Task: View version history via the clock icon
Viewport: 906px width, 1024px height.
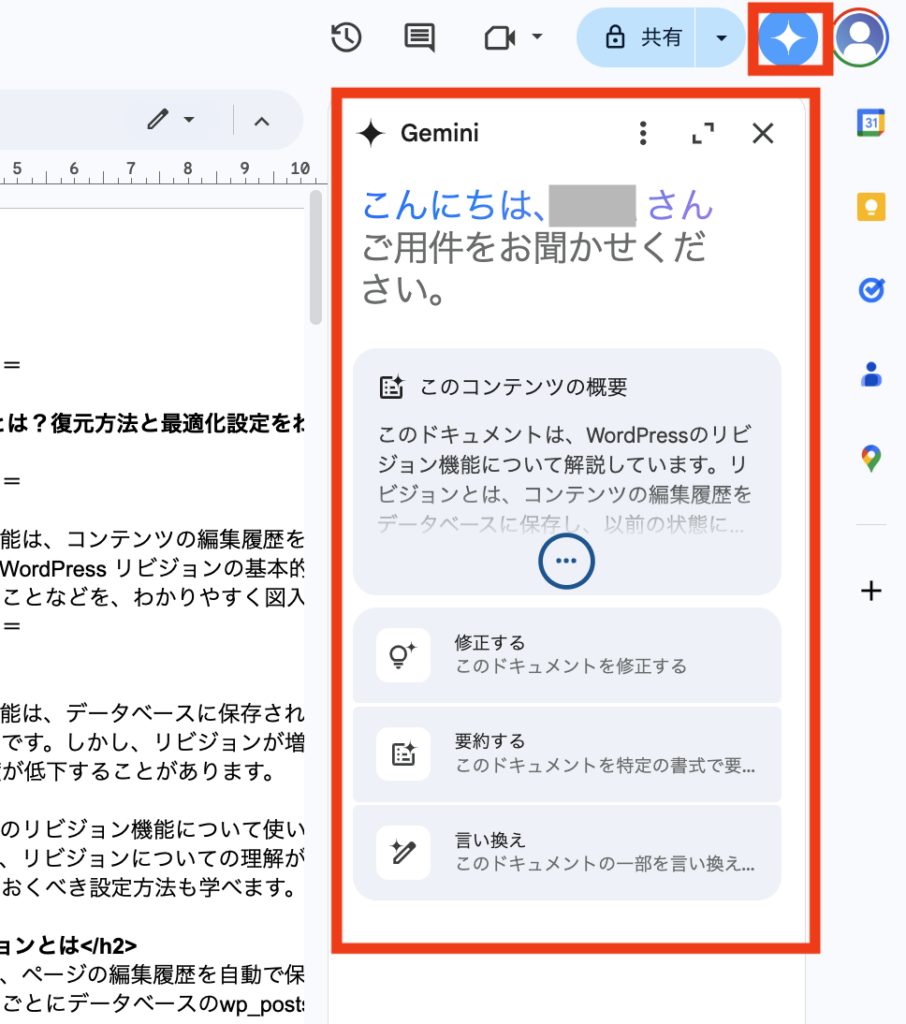Action: (x=345, y=37)
